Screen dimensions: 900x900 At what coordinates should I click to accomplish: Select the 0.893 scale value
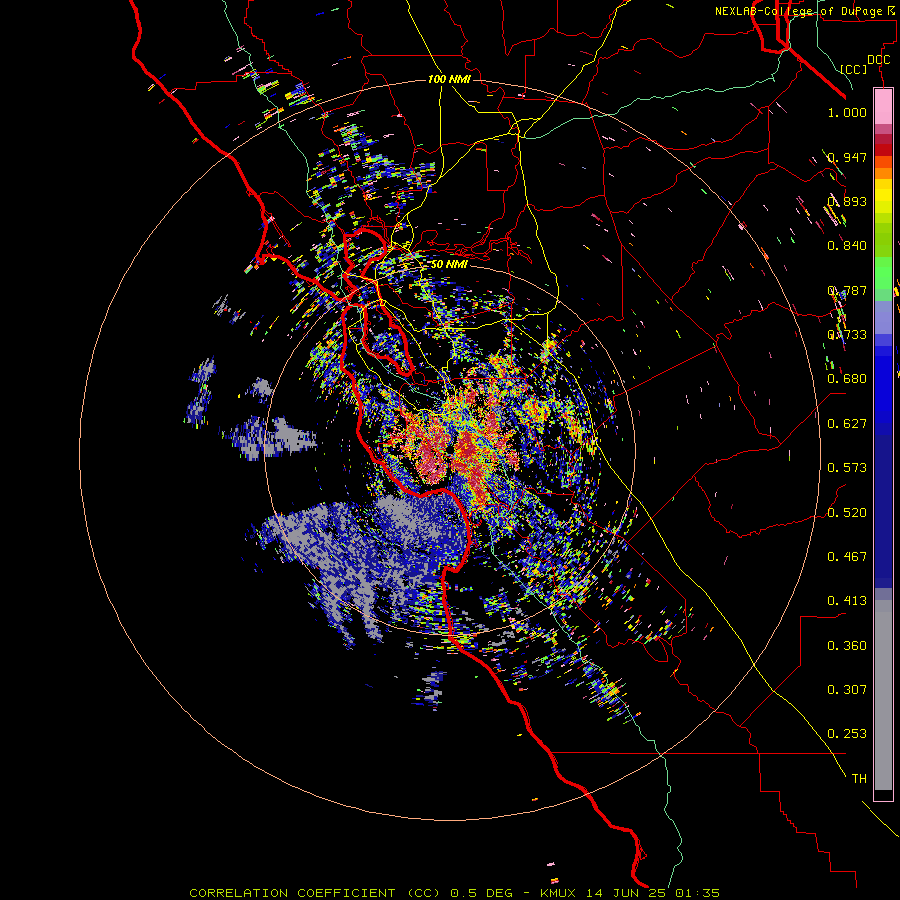[847, 201]
